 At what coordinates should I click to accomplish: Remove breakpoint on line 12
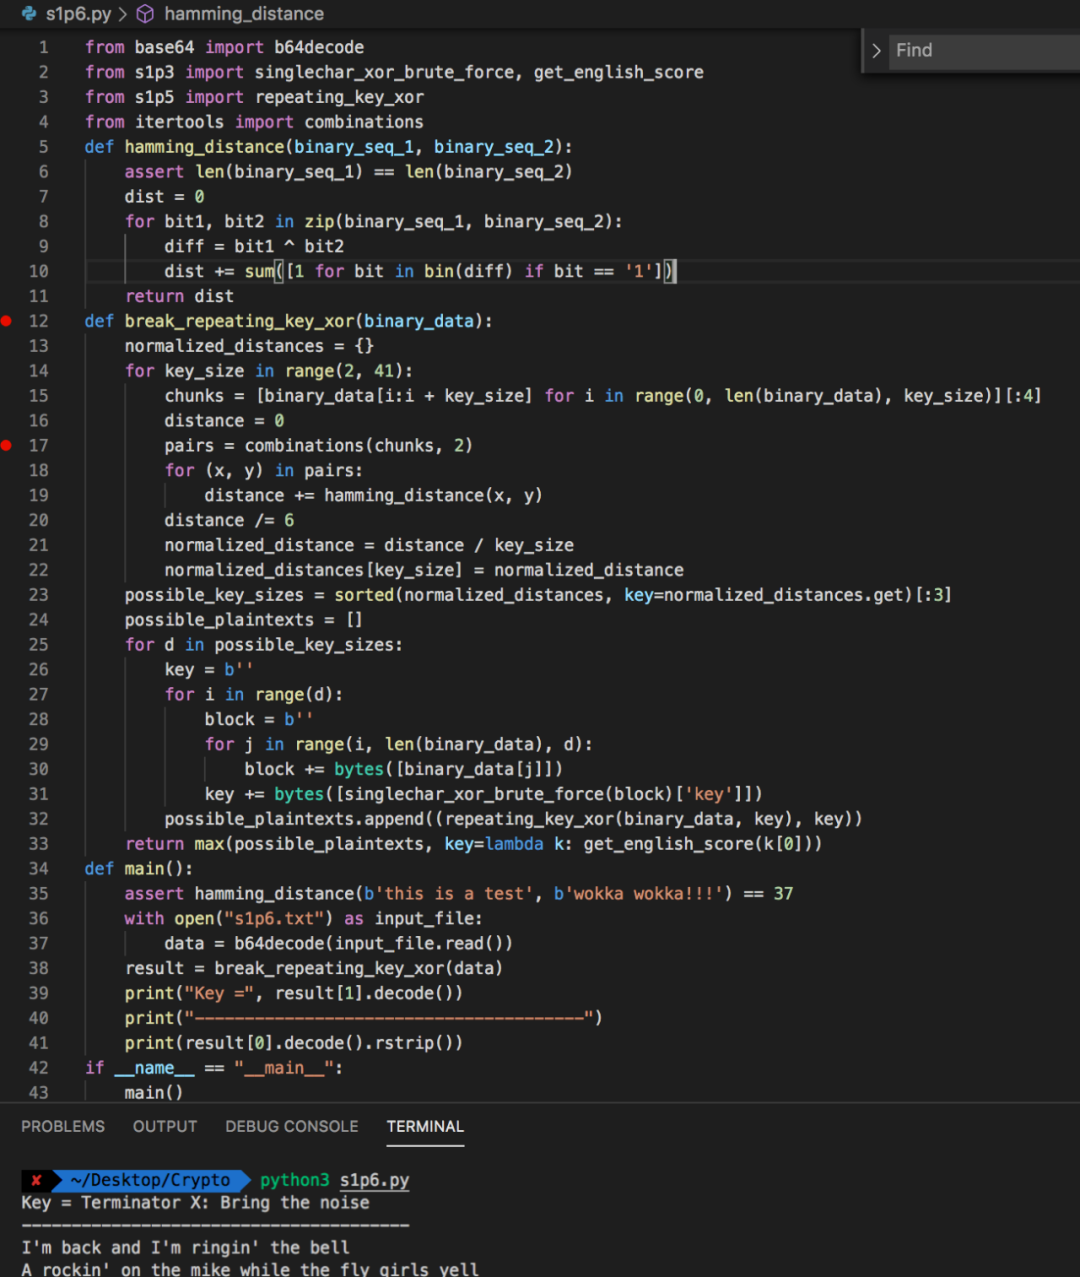(x=7, y=321)
